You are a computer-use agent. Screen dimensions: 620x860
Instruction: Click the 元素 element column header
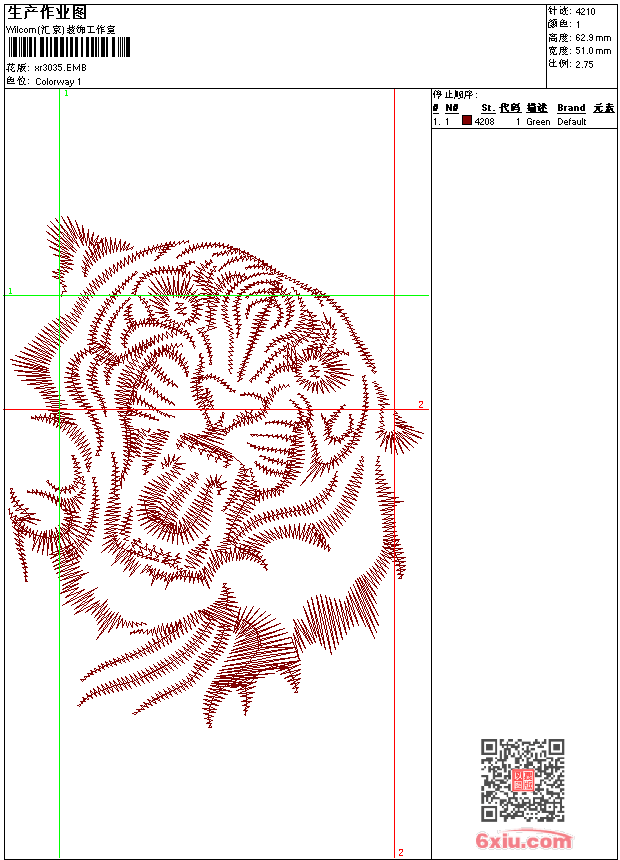click(604, 108)
